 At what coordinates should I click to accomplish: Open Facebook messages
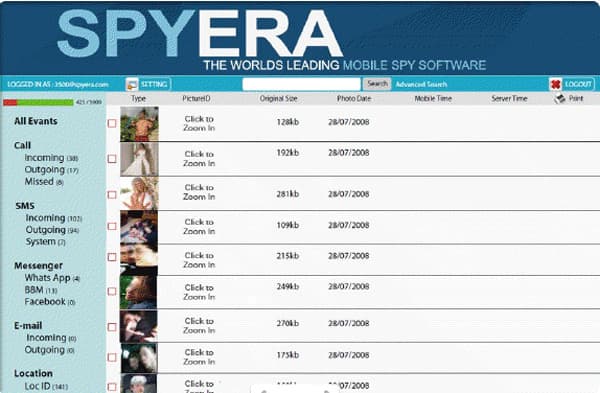[50, 302]
